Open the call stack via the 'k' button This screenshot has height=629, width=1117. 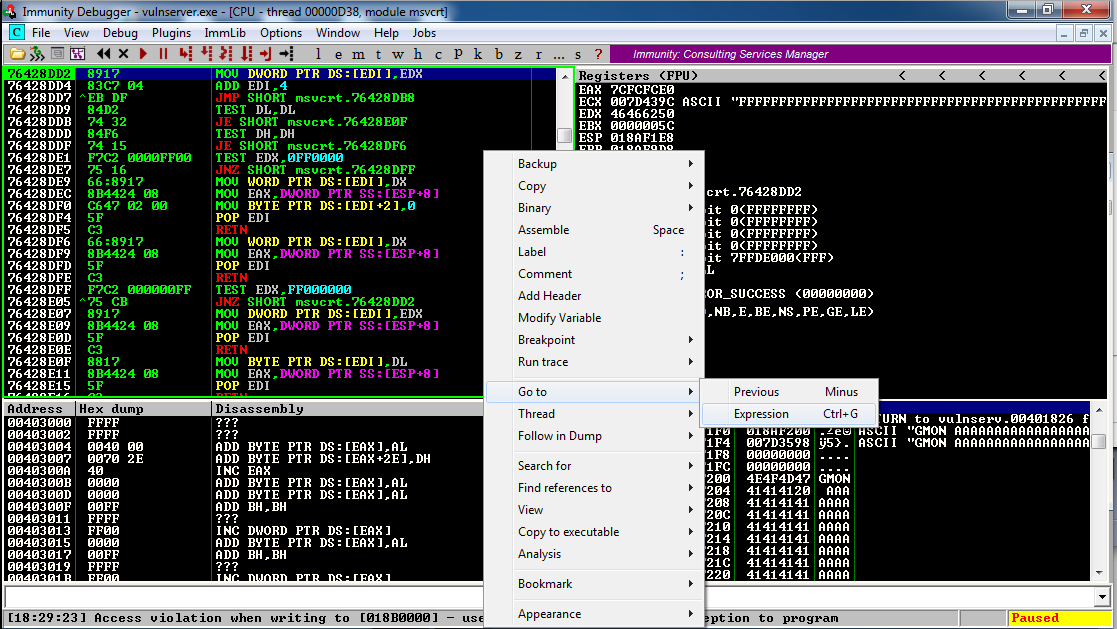tap(479, 54)
